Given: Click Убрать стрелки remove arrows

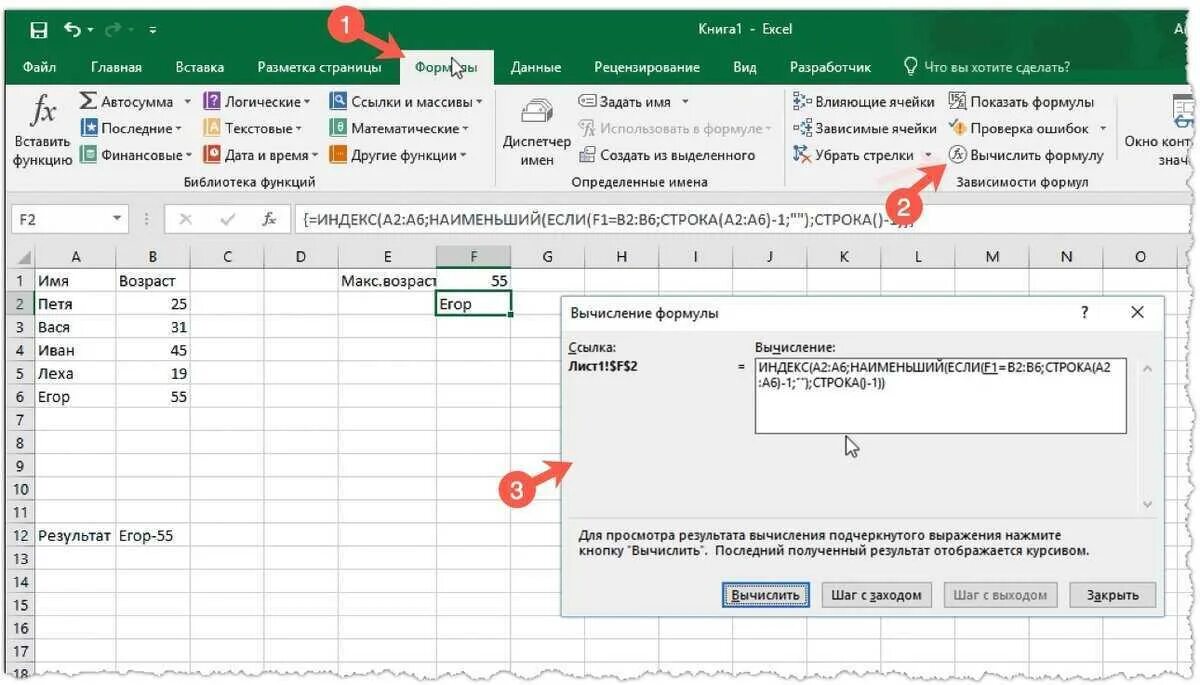Looking at the screenshot, I should [x=854, y=155].
